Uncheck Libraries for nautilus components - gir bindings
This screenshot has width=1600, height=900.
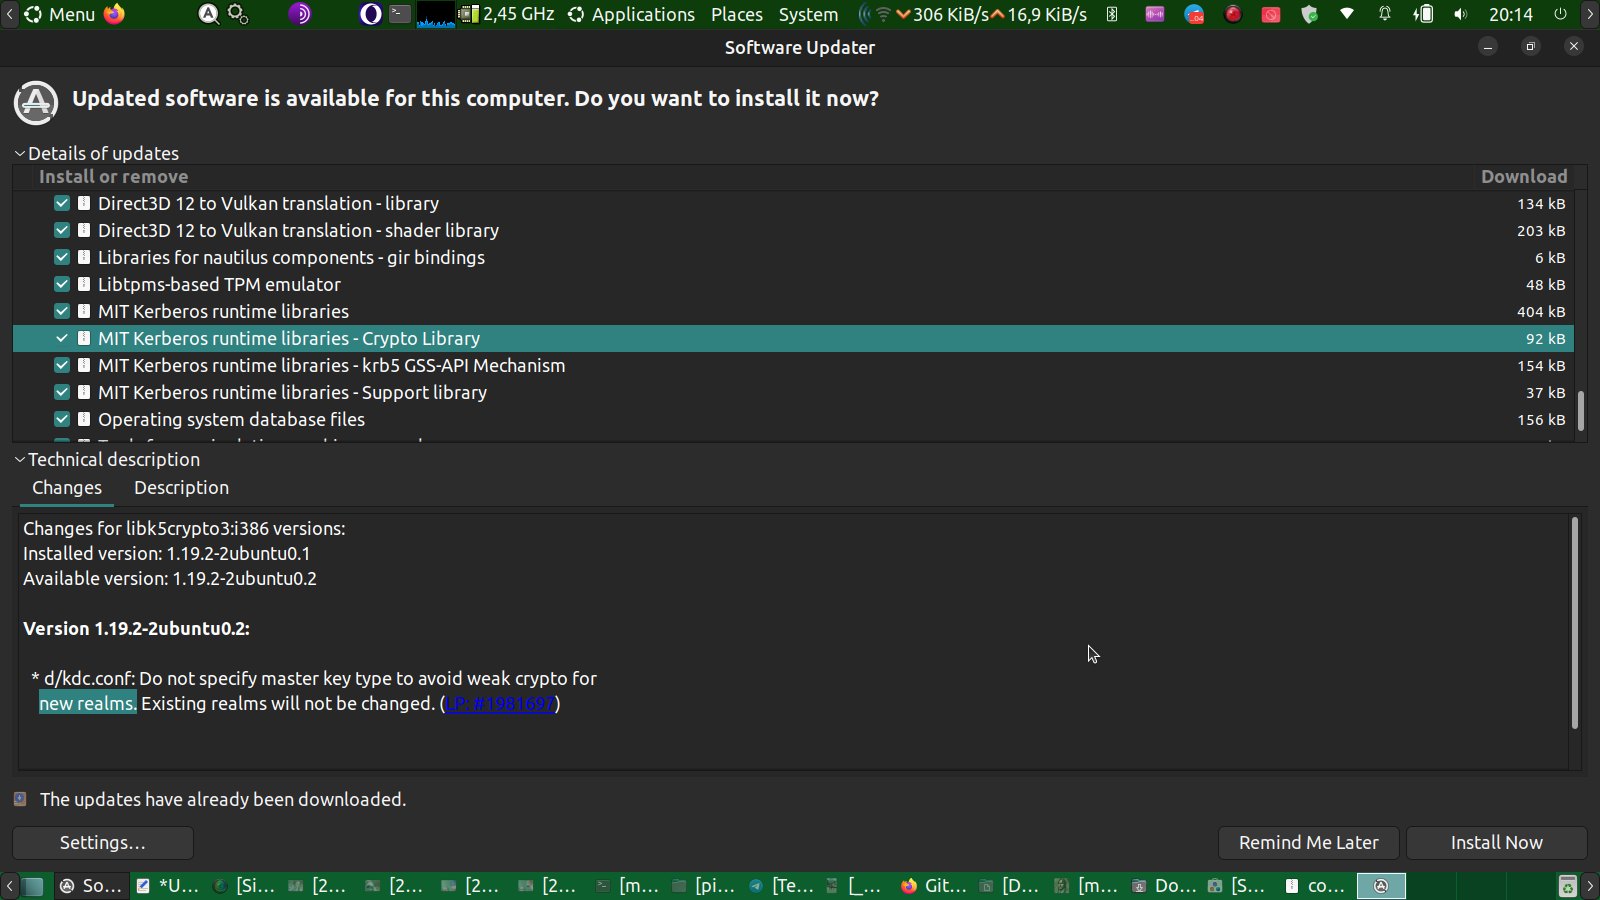(62, 257)
